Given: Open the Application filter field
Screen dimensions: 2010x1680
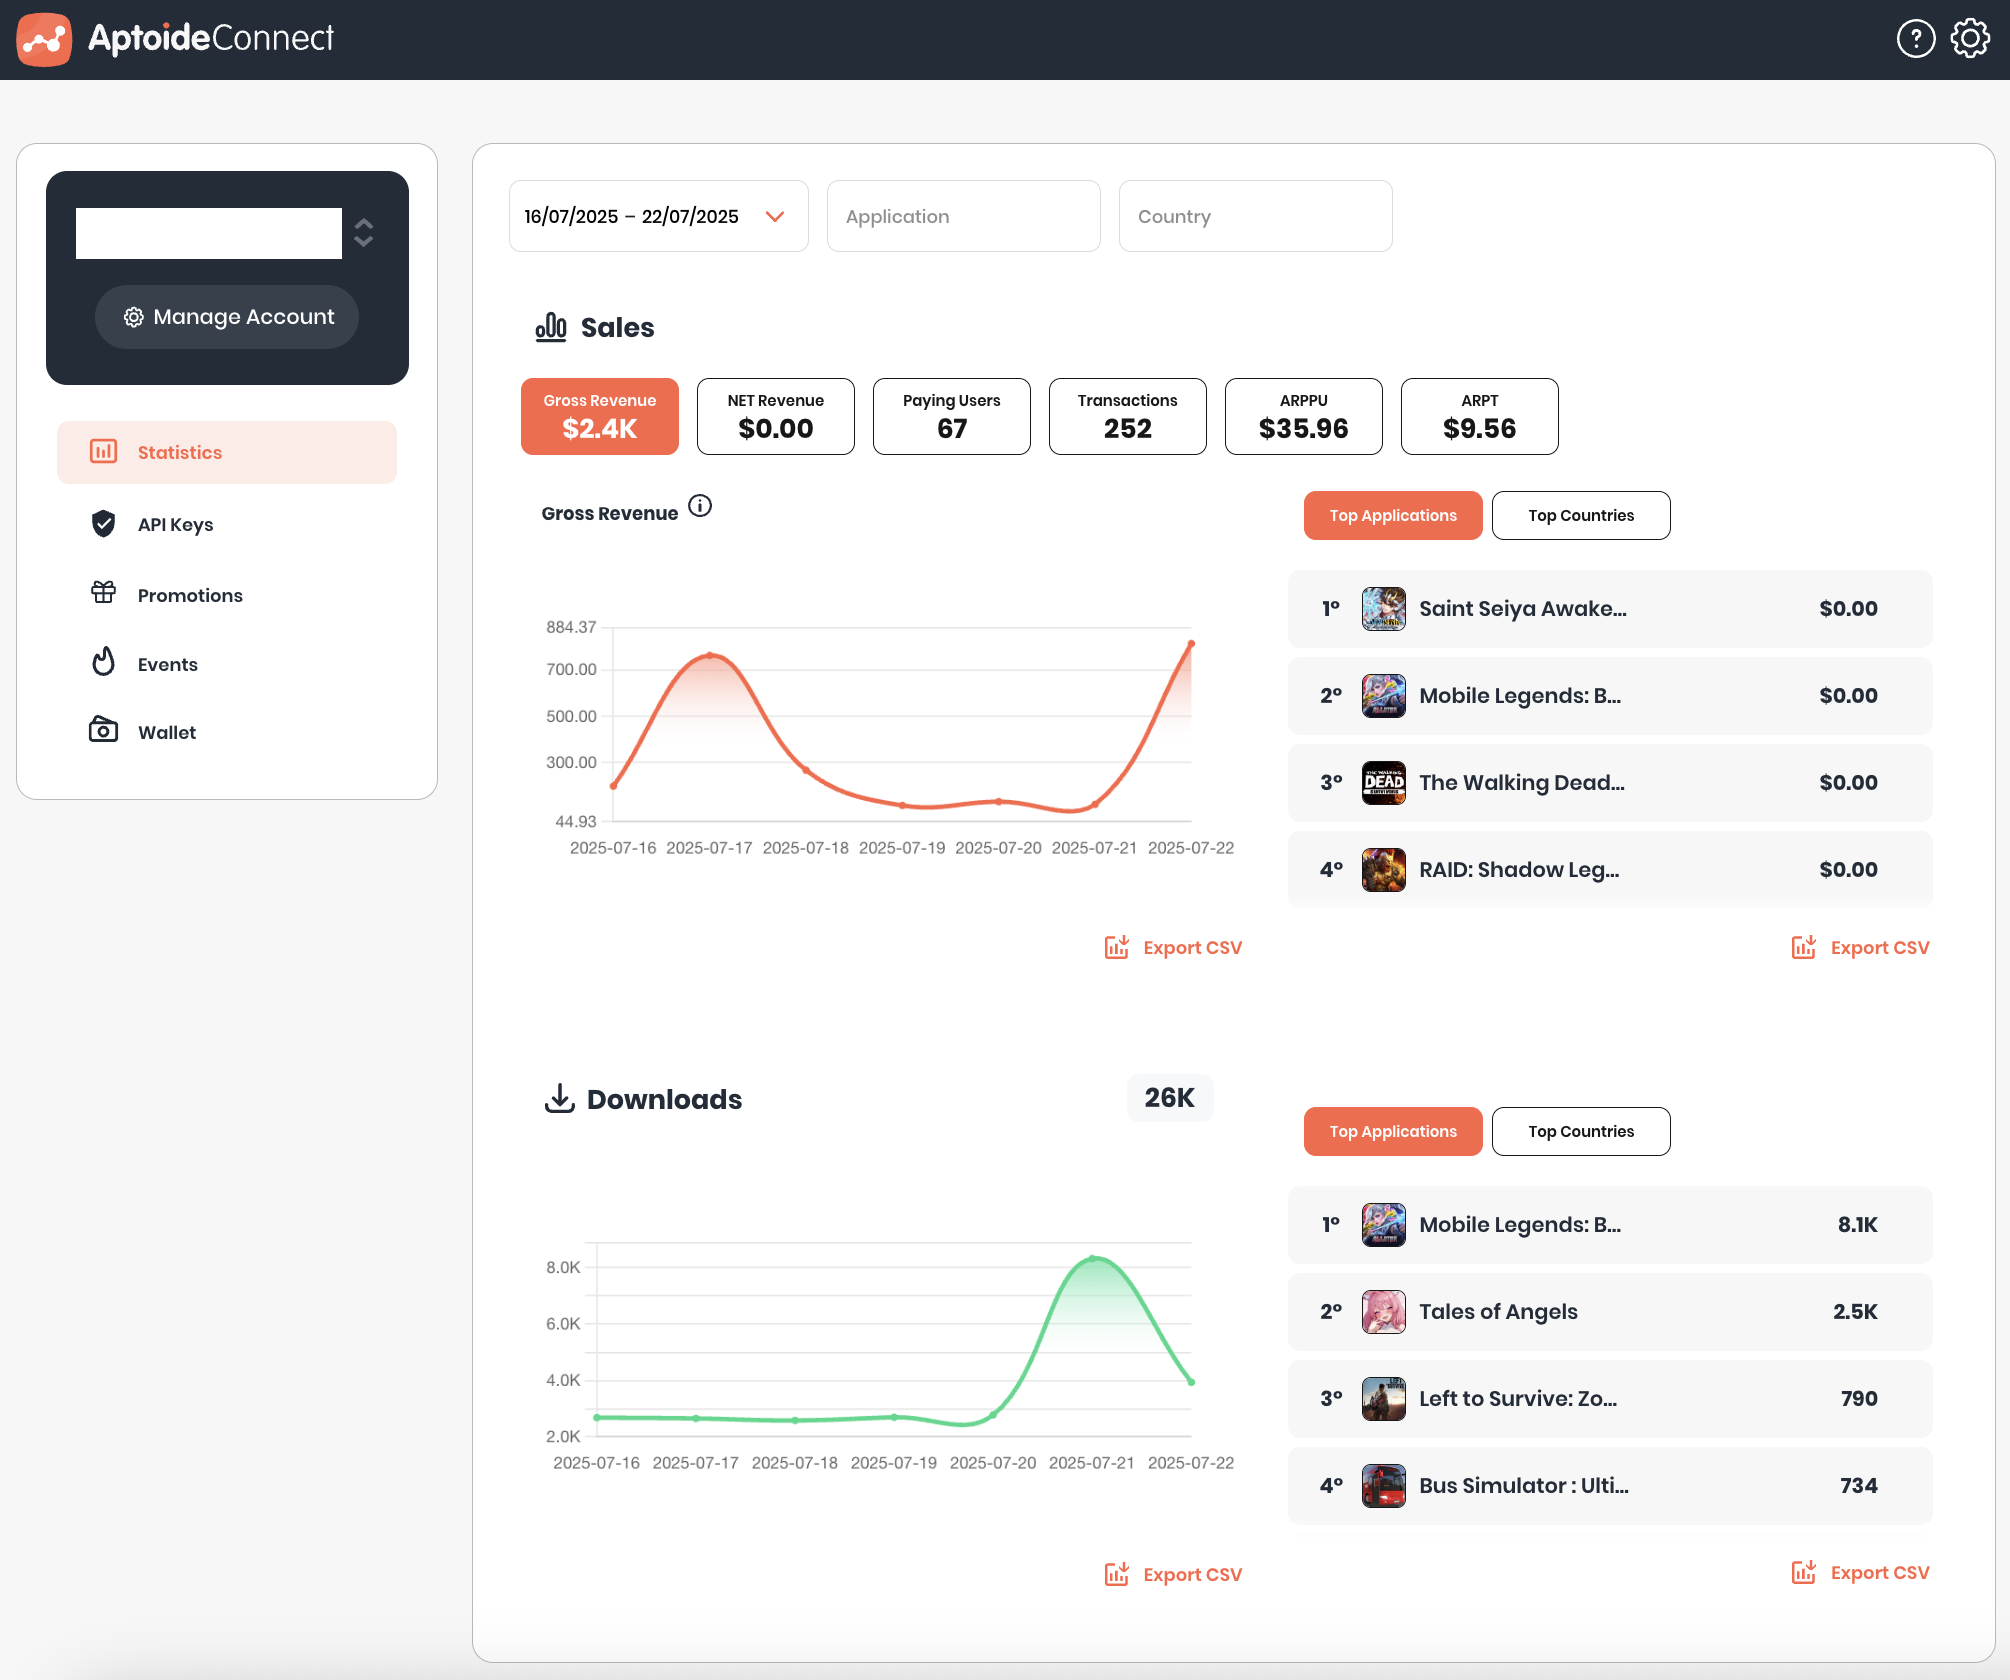Looking at the screenshot, I should coord(964,216).
